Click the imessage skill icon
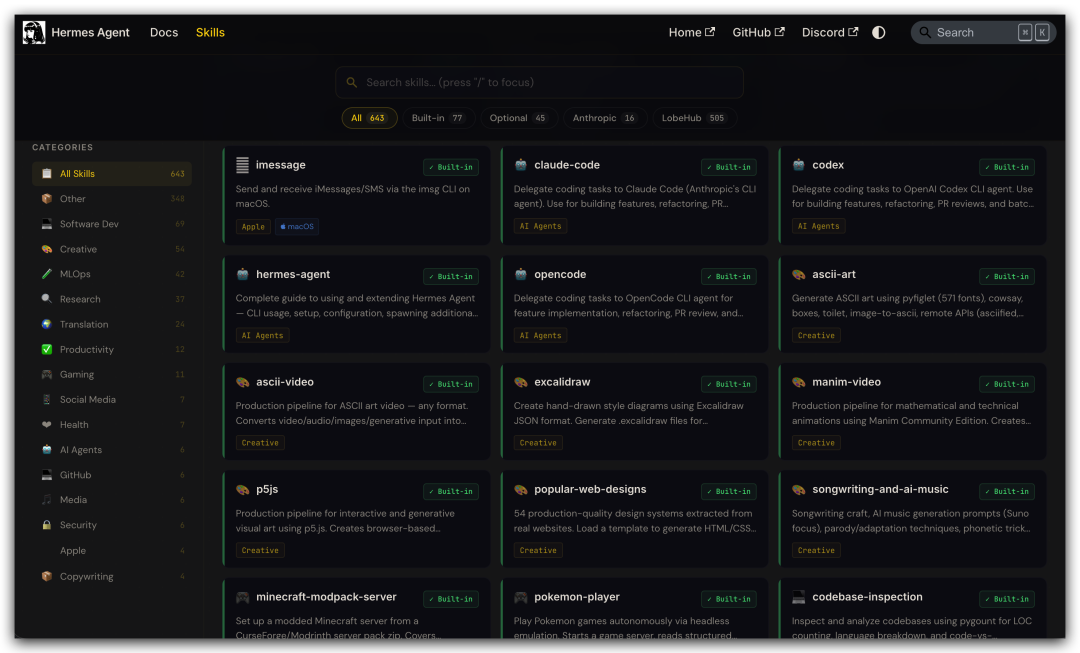The height and width of the screenshot is (653, 1080). pyautogui.click(x=243, y=165)
